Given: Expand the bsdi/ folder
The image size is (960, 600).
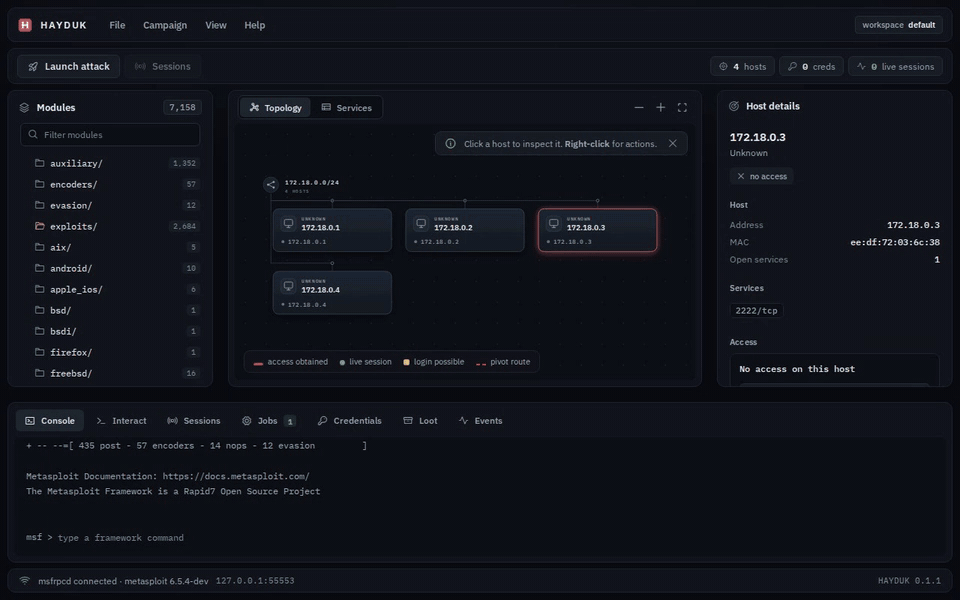Looking at the screenshot, I should [116, 331].
